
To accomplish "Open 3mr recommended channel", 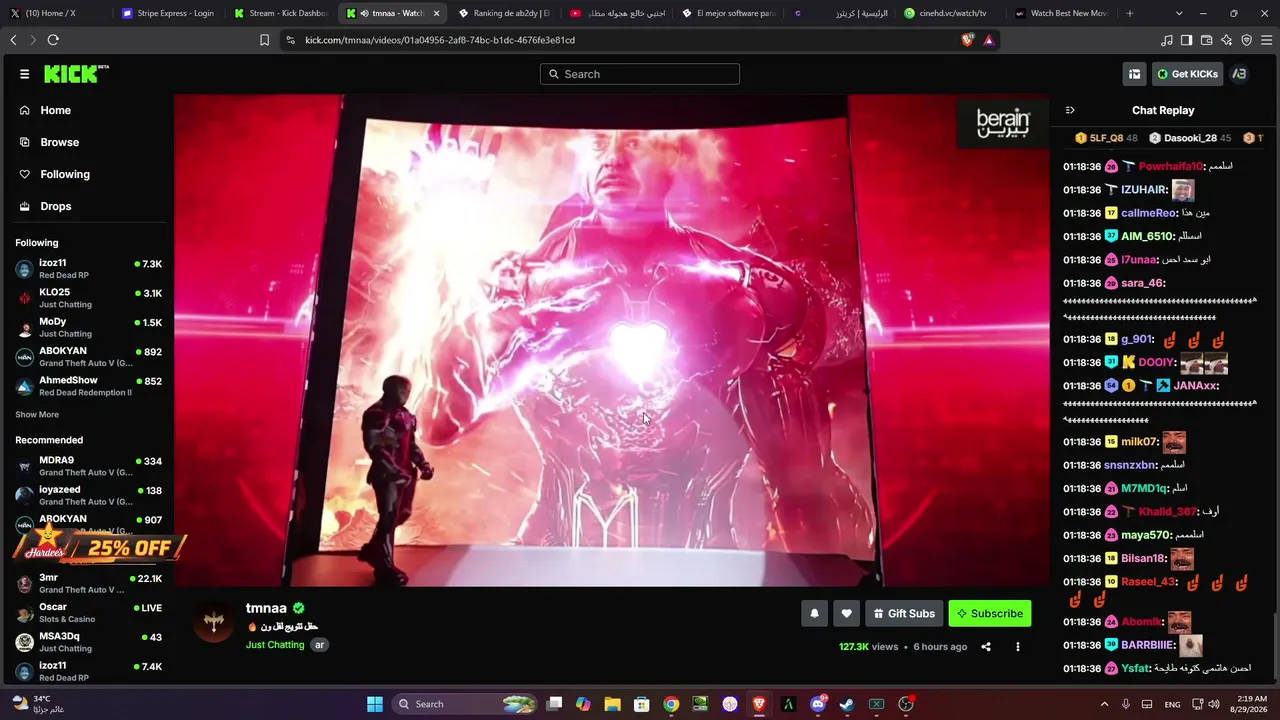I will click(x=88, y=583).
